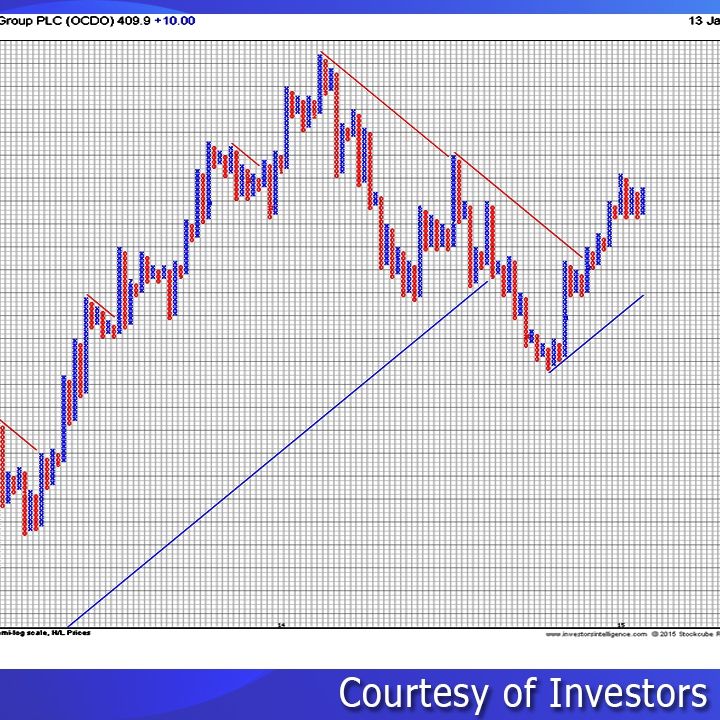Open the www.investorsintelligence.com link

pos(596,634)
